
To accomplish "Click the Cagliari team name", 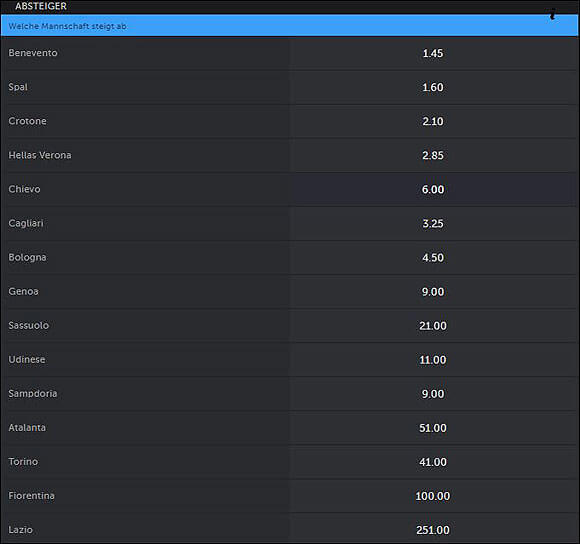I will pos(26,223).
